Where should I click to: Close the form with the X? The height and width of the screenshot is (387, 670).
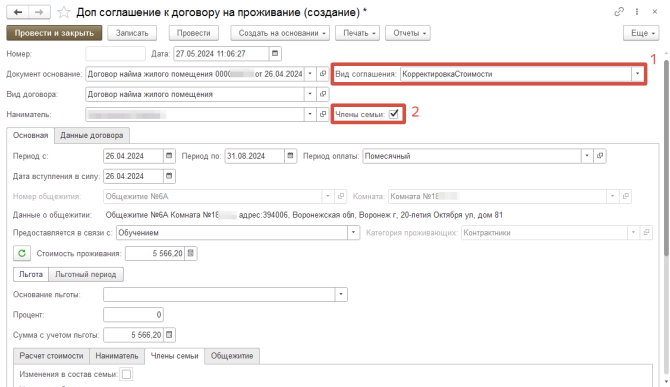tap(655, 12)
